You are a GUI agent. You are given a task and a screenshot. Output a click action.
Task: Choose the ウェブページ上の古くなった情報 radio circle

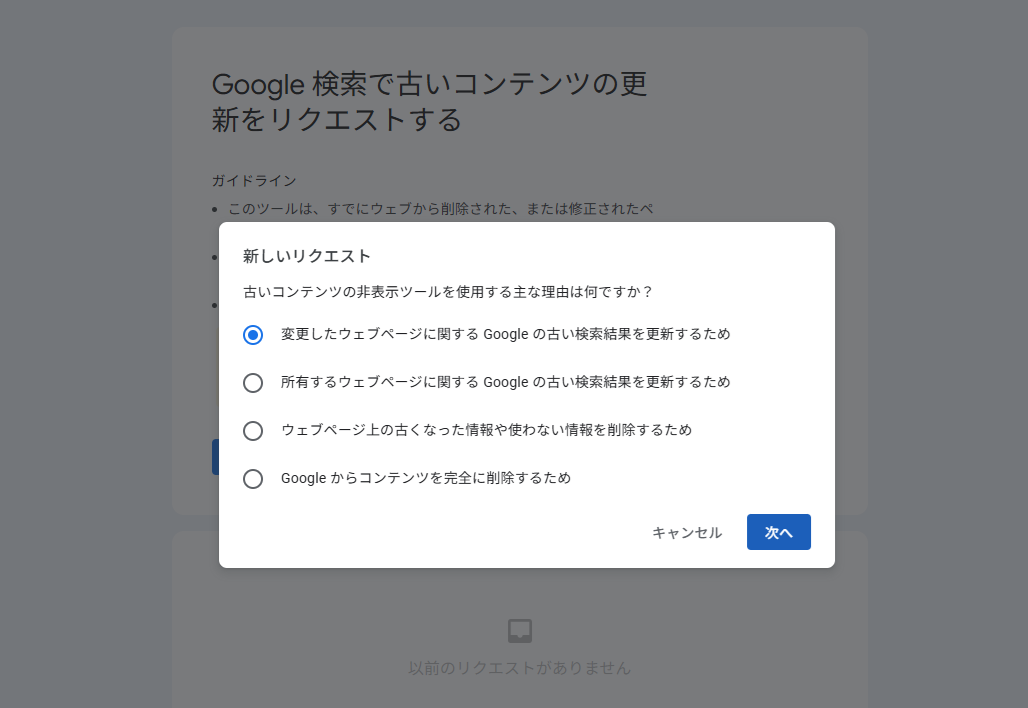253,431
